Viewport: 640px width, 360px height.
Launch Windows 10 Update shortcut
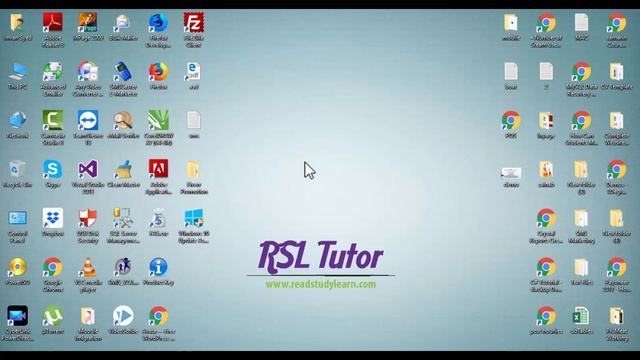coord(193,218)
